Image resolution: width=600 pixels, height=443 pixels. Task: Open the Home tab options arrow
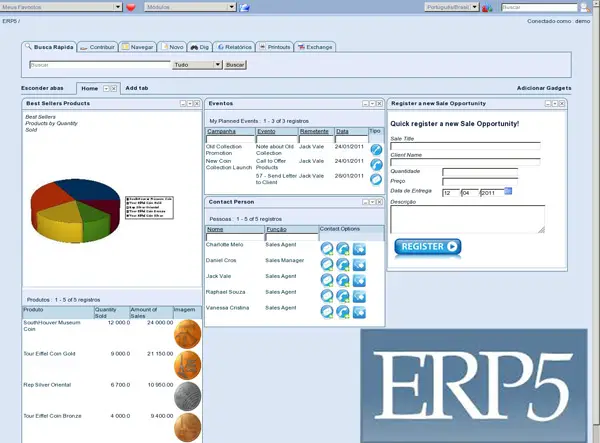[106, 88]
